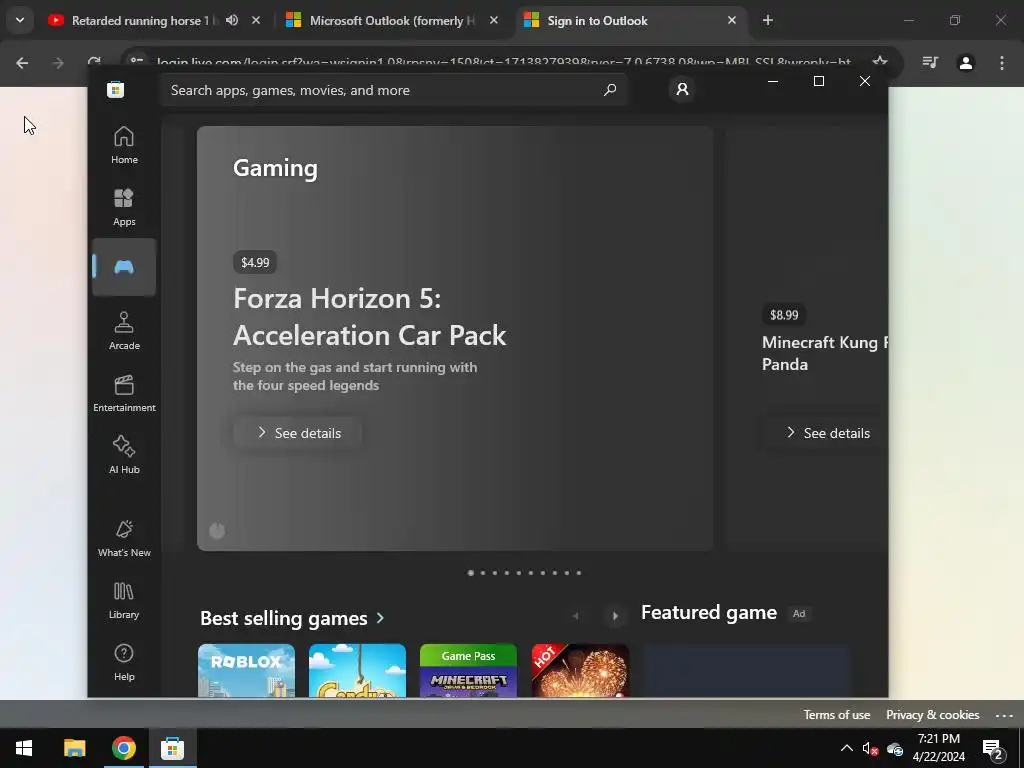This screenshot has width=1024, height=768.
Task: Open the Best selling games heading
Action: pos(284,618)
